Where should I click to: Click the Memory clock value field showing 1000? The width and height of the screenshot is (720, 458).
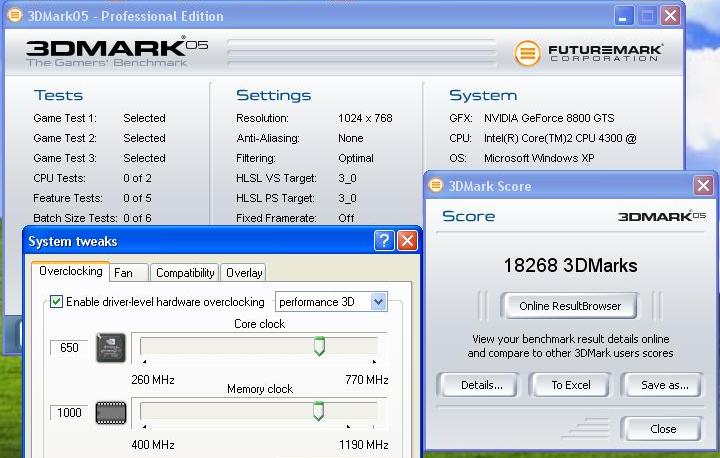69,413
